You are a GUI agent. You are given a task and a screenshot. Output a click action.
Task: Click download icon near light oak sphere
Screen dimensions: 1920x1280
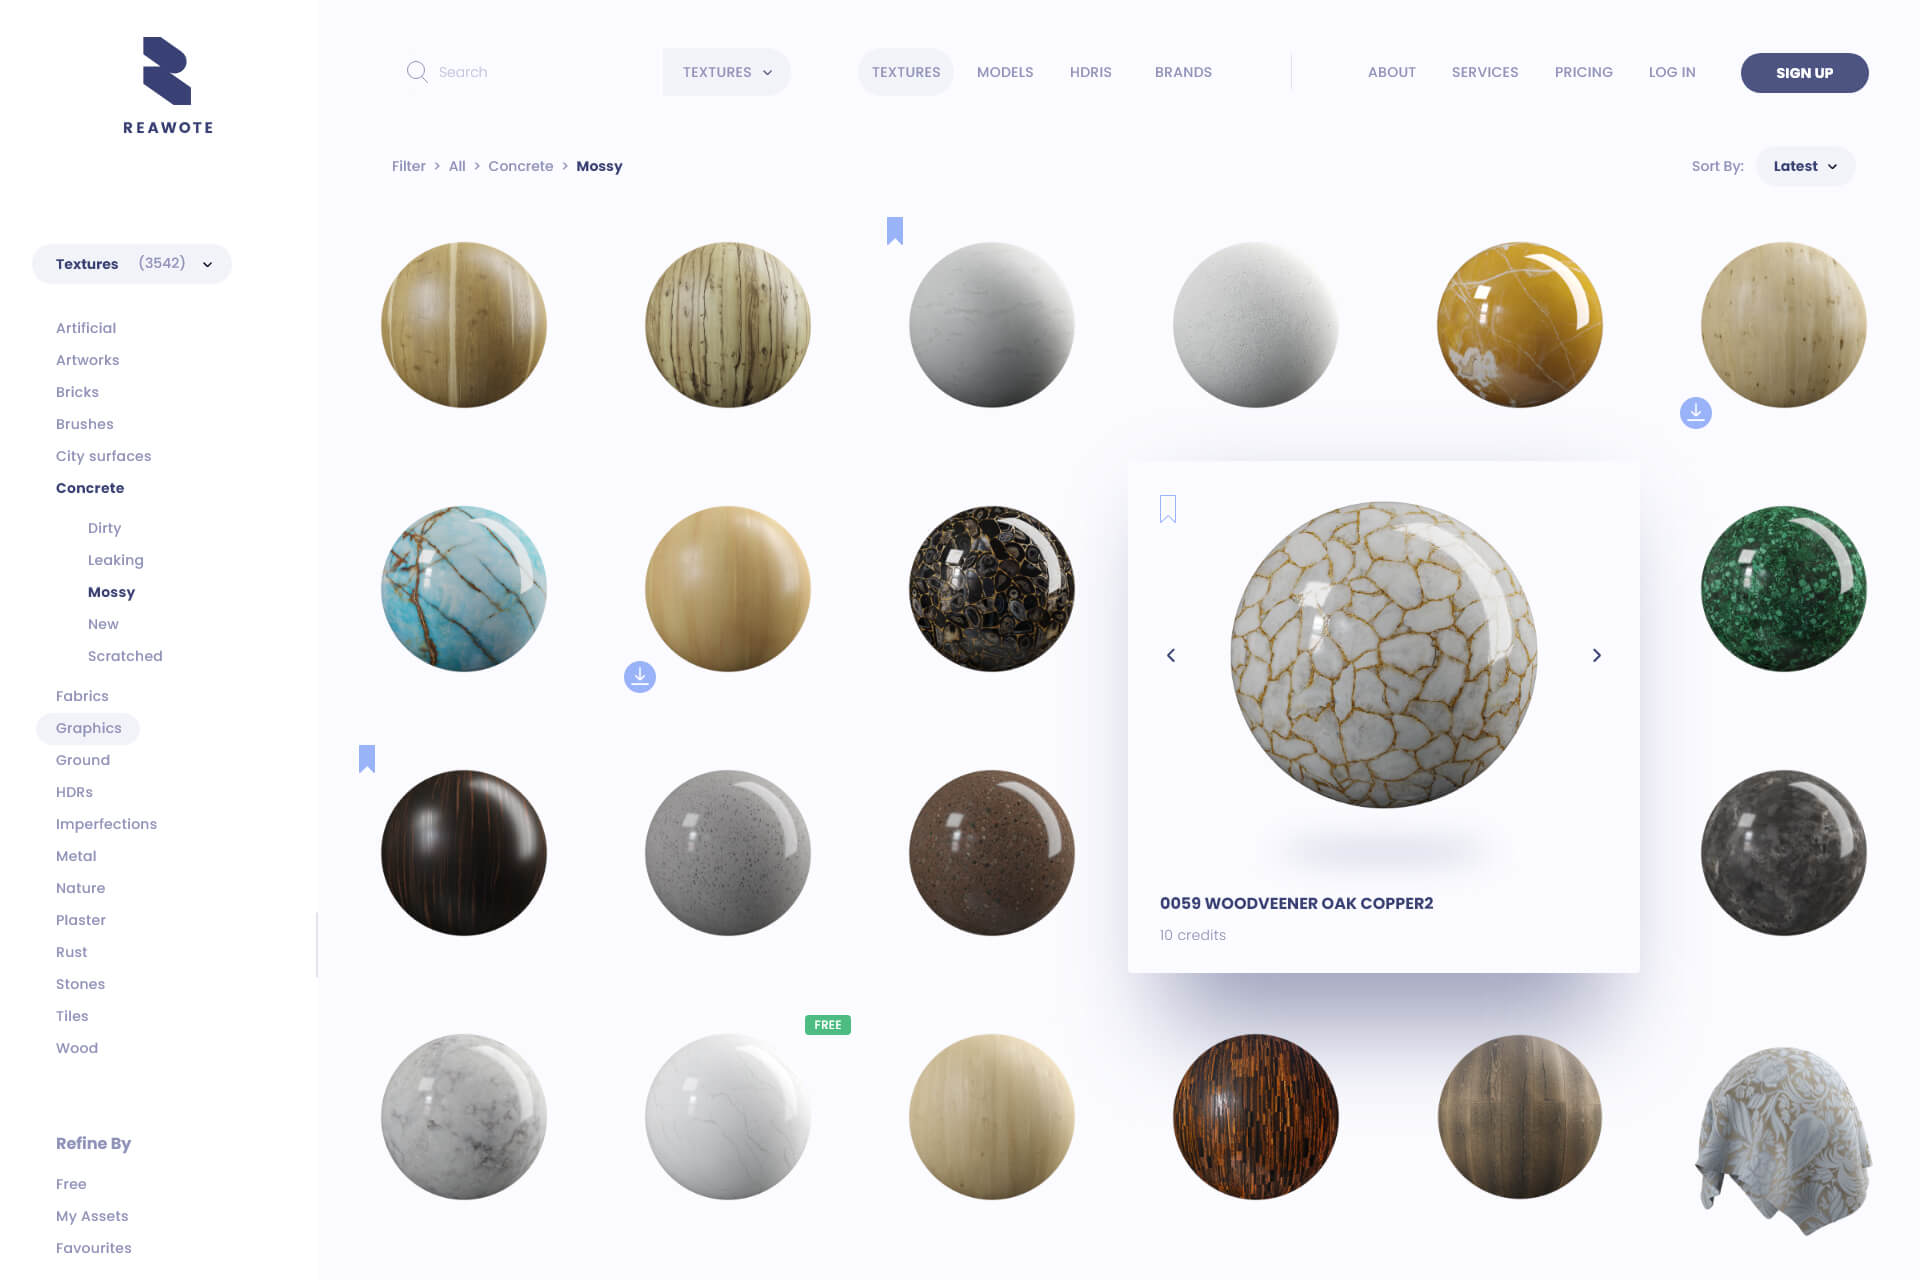(1695, 412)
